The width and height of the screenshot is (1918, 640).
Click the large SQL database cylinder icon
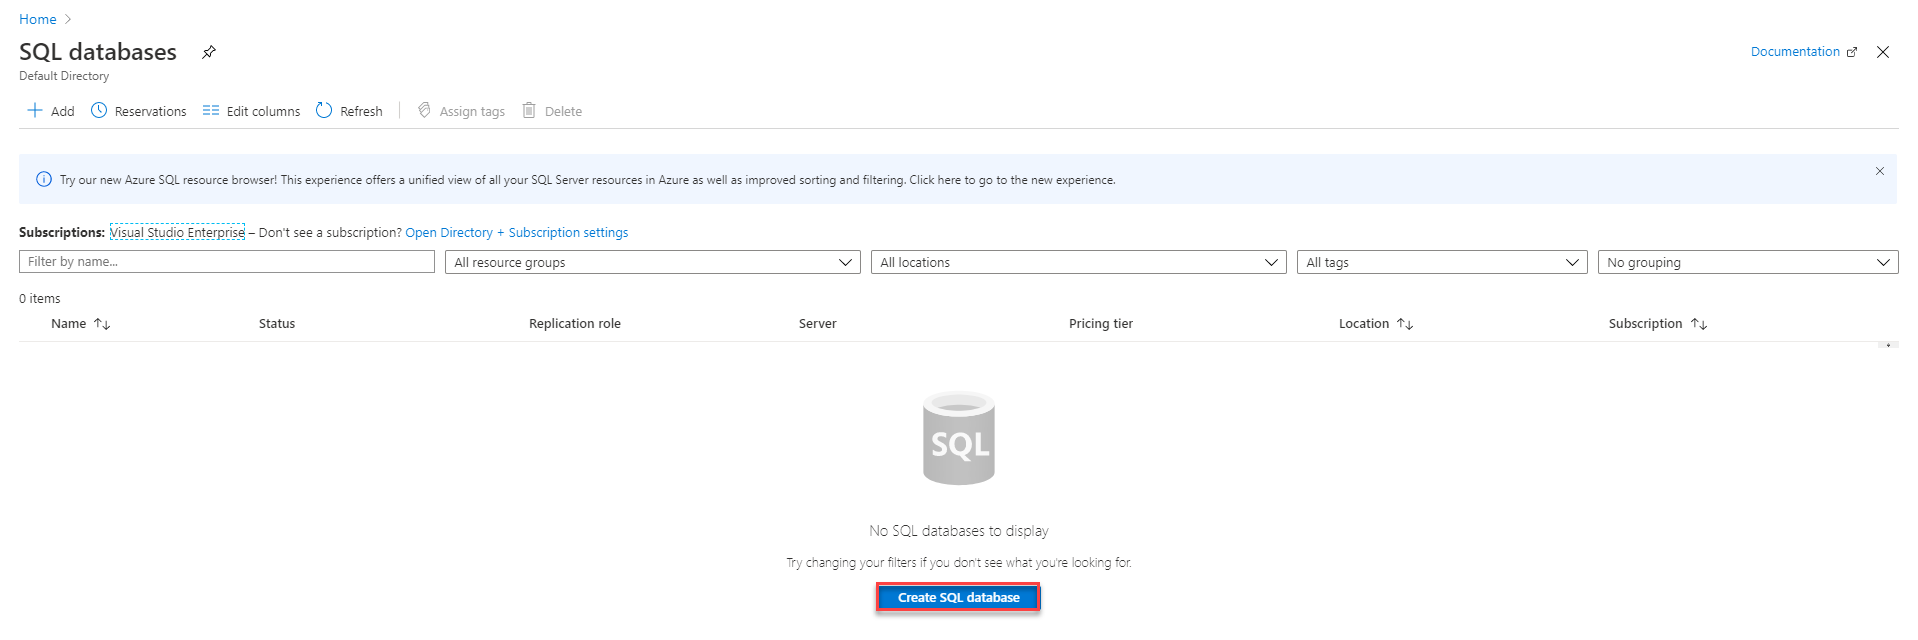958,439
